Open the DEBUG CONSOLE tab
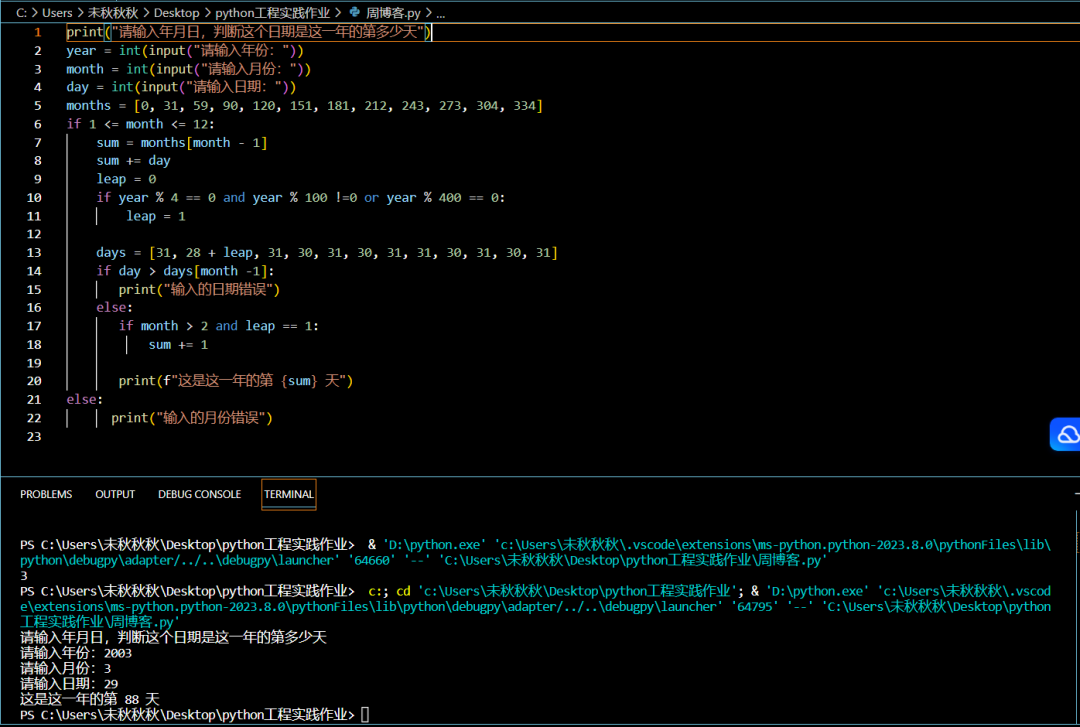This screenshot has height=727, width=1080. point(200,494)
